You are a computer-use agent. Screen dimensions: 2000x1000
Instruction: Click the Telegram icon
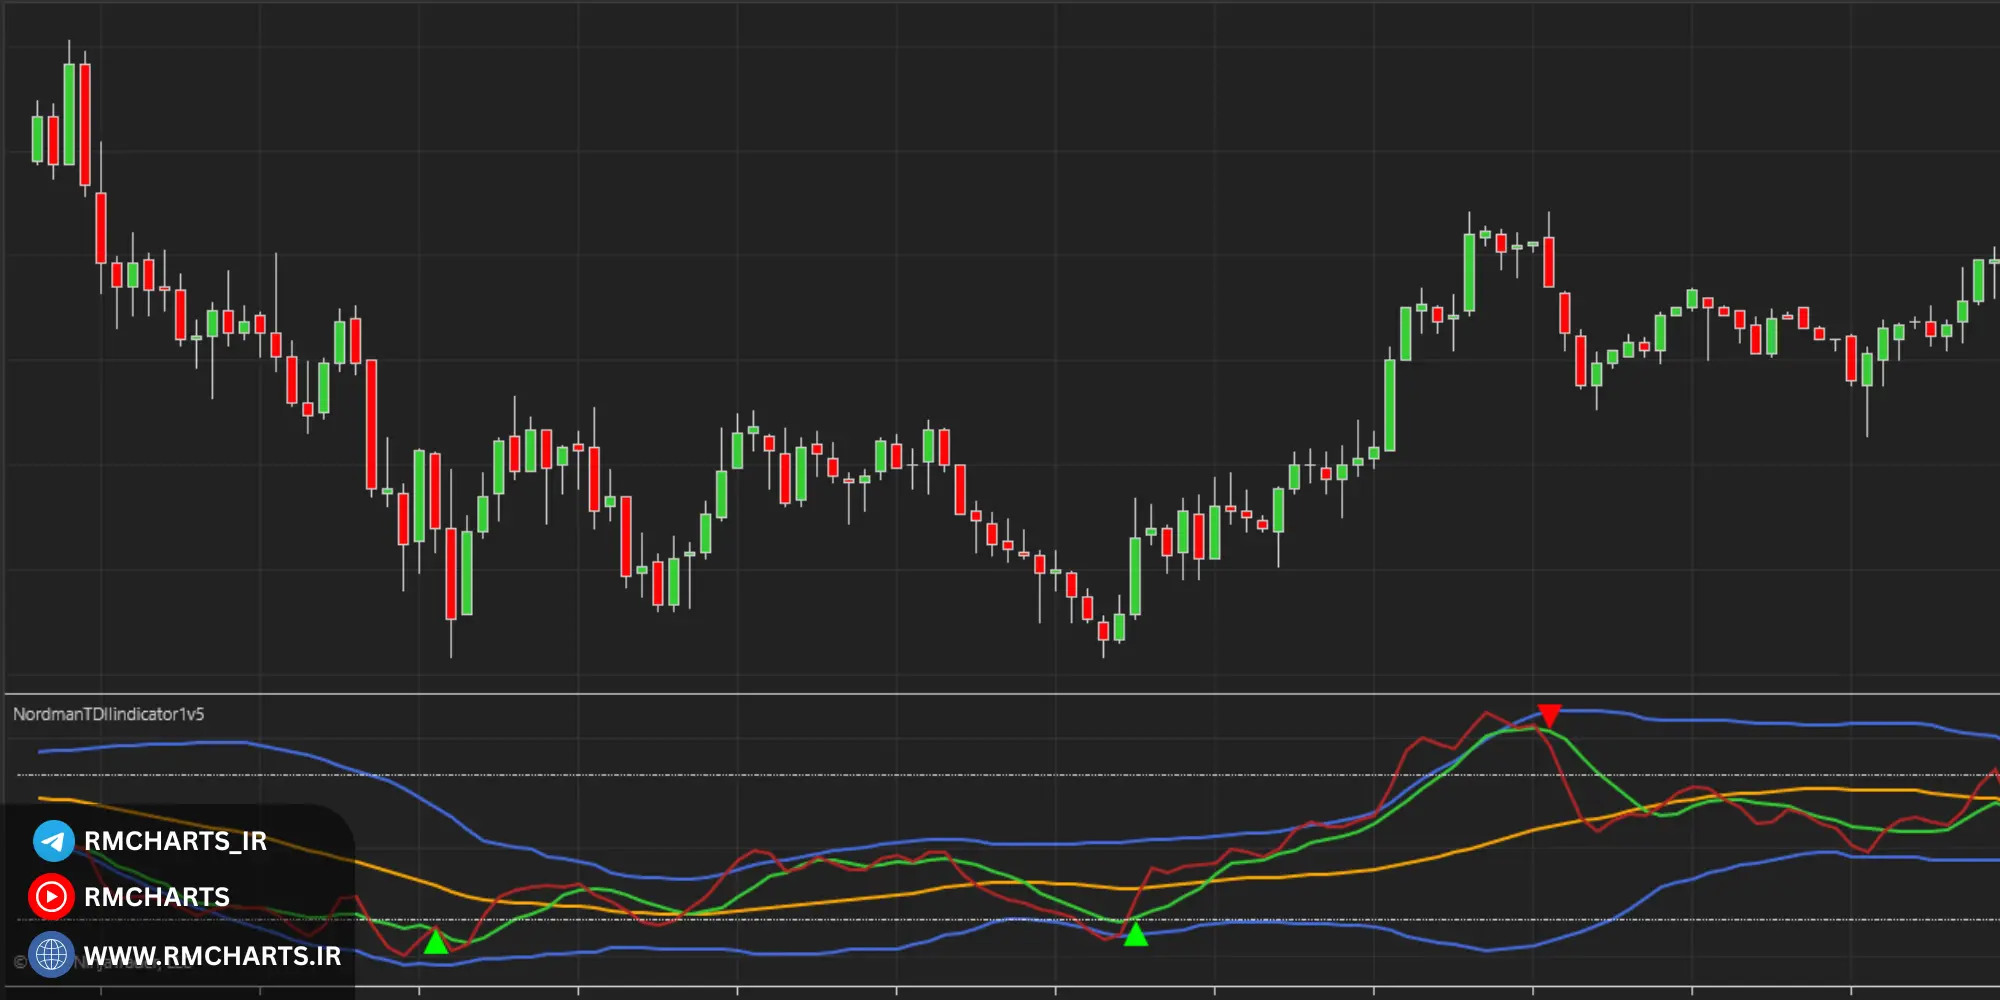53,841
